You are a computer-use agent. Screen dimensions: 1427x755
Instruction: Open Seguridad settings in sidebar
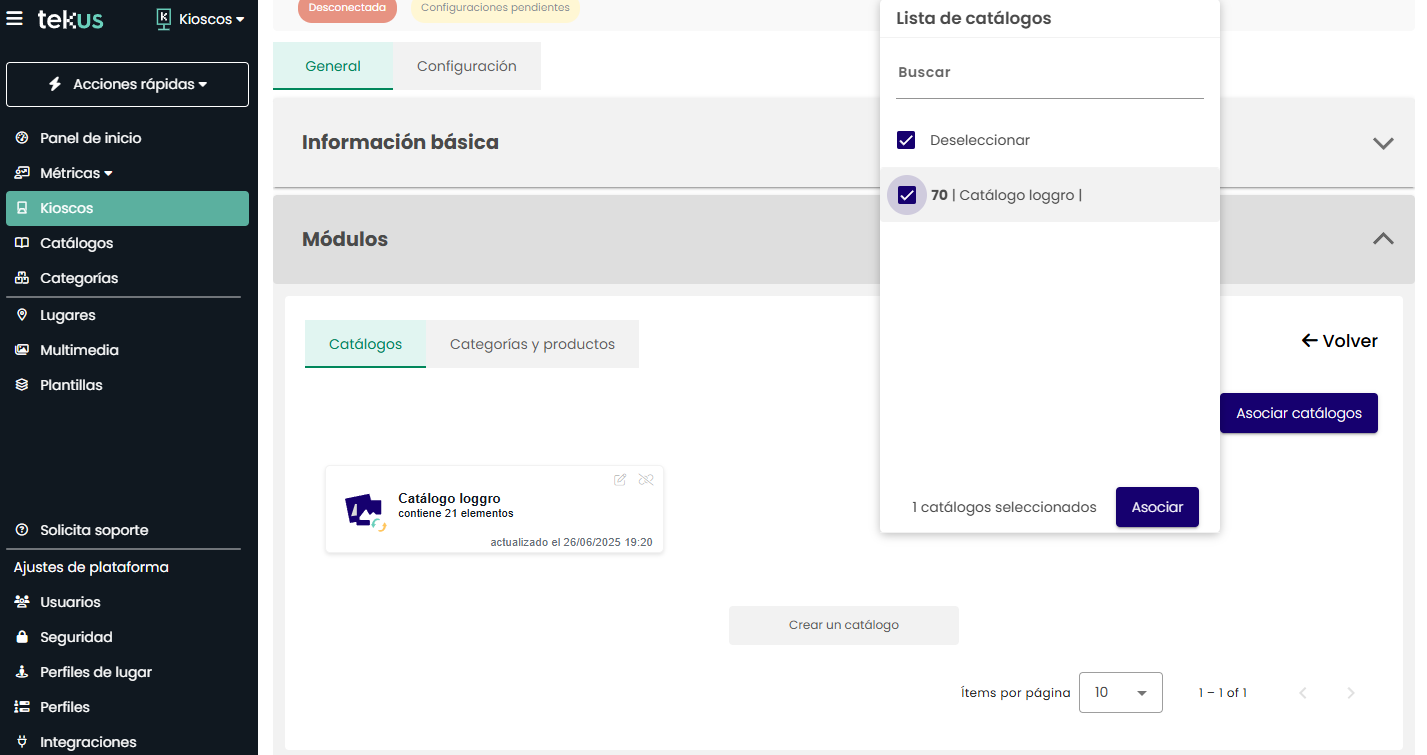click(x=76, y=637)
